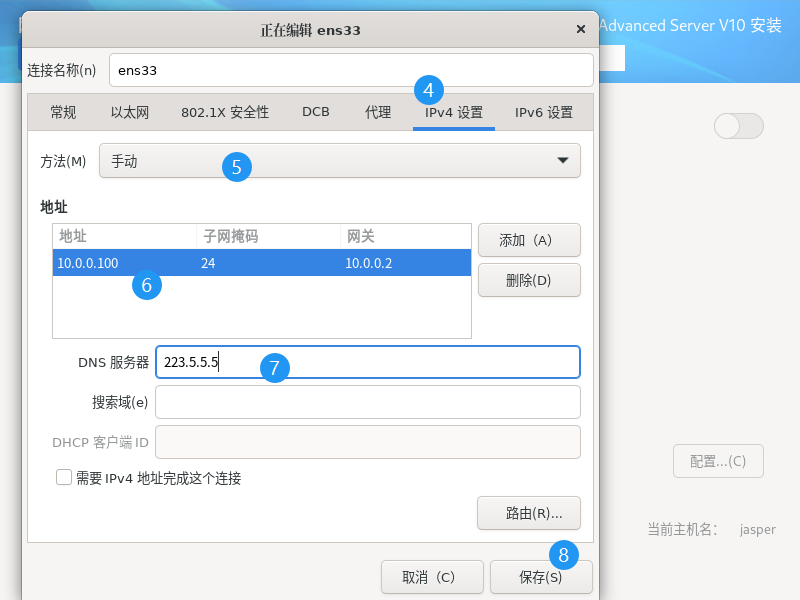Select the IPv4 设置 tab

454,112
